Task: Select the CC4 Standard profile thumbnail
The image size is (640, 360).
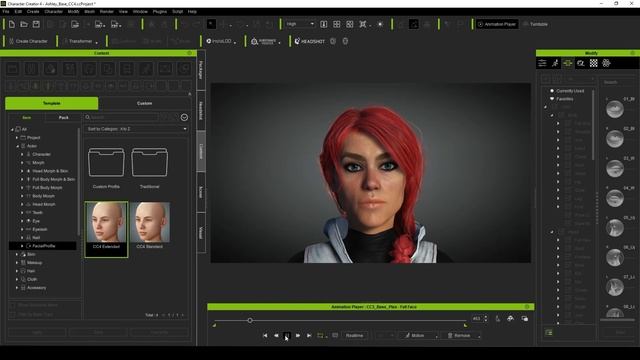Action: (150, 226)
